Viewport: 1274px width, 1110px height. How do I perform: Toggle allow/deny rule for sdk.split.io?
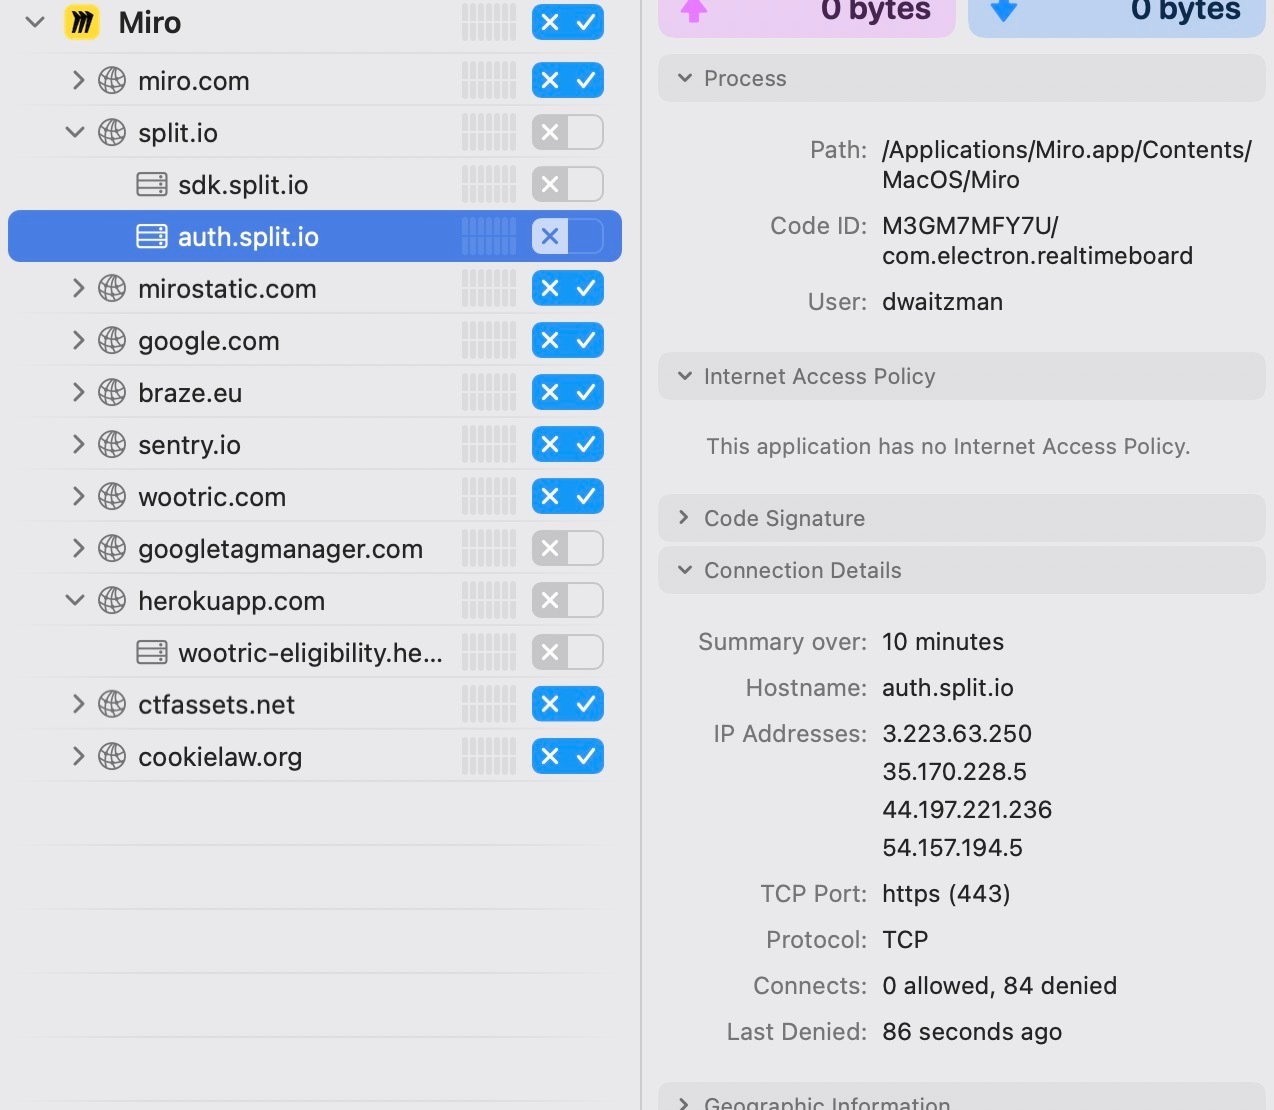pos(568,184)
